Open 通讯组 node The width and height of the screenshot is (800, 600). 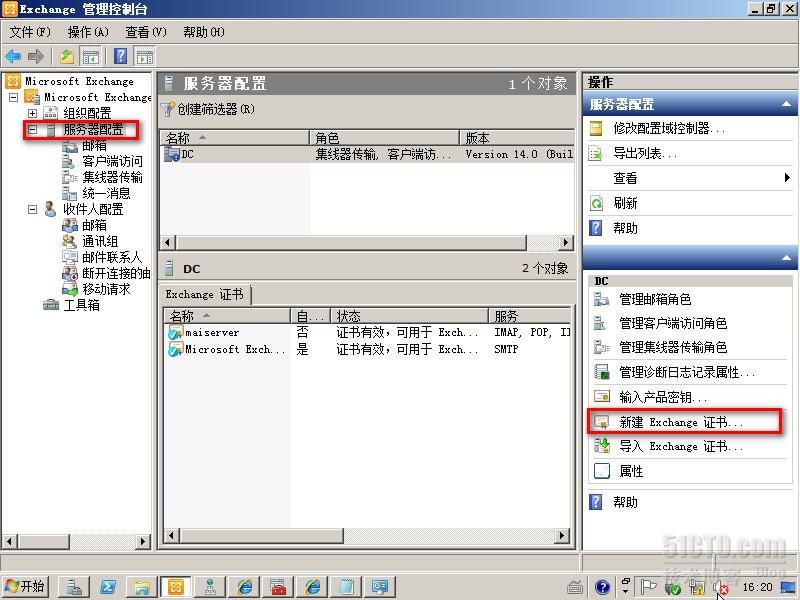coord(100,241)
